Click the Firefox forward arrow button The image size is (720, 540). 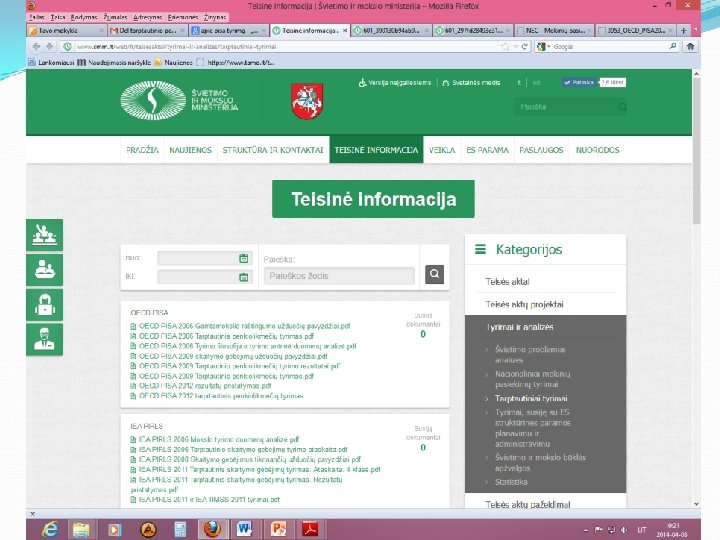(x=50, y=46)
